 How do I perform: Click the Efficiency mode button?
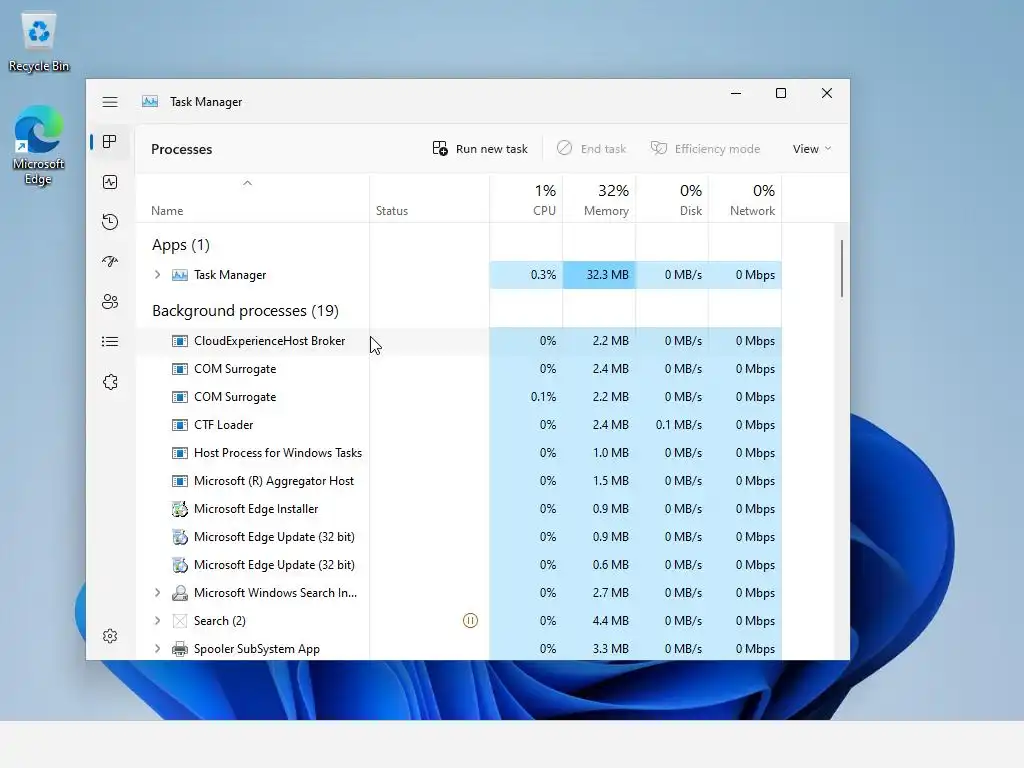[x=705, y=149]
